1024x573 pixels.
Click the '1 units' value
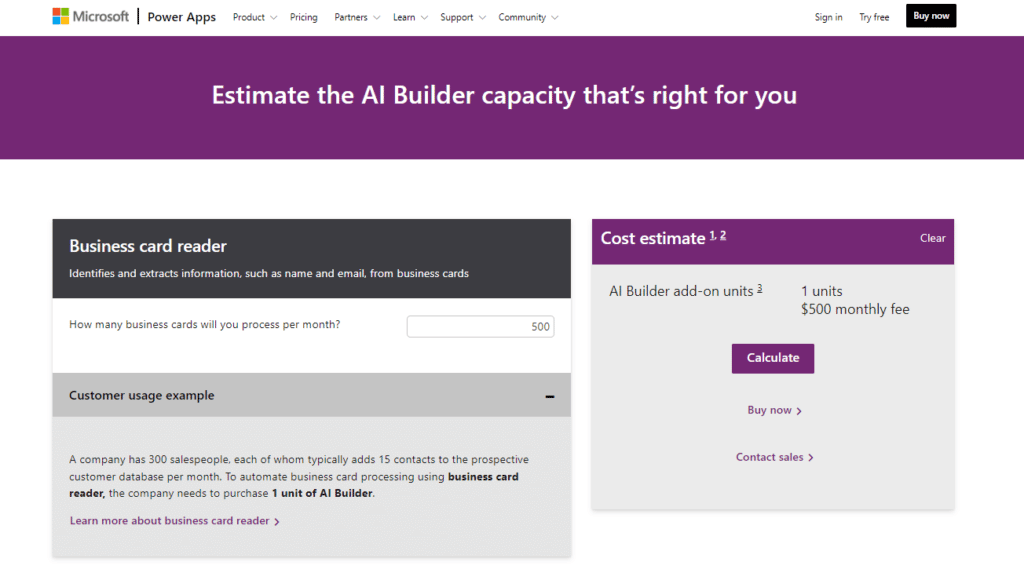(x=822, y=291)
